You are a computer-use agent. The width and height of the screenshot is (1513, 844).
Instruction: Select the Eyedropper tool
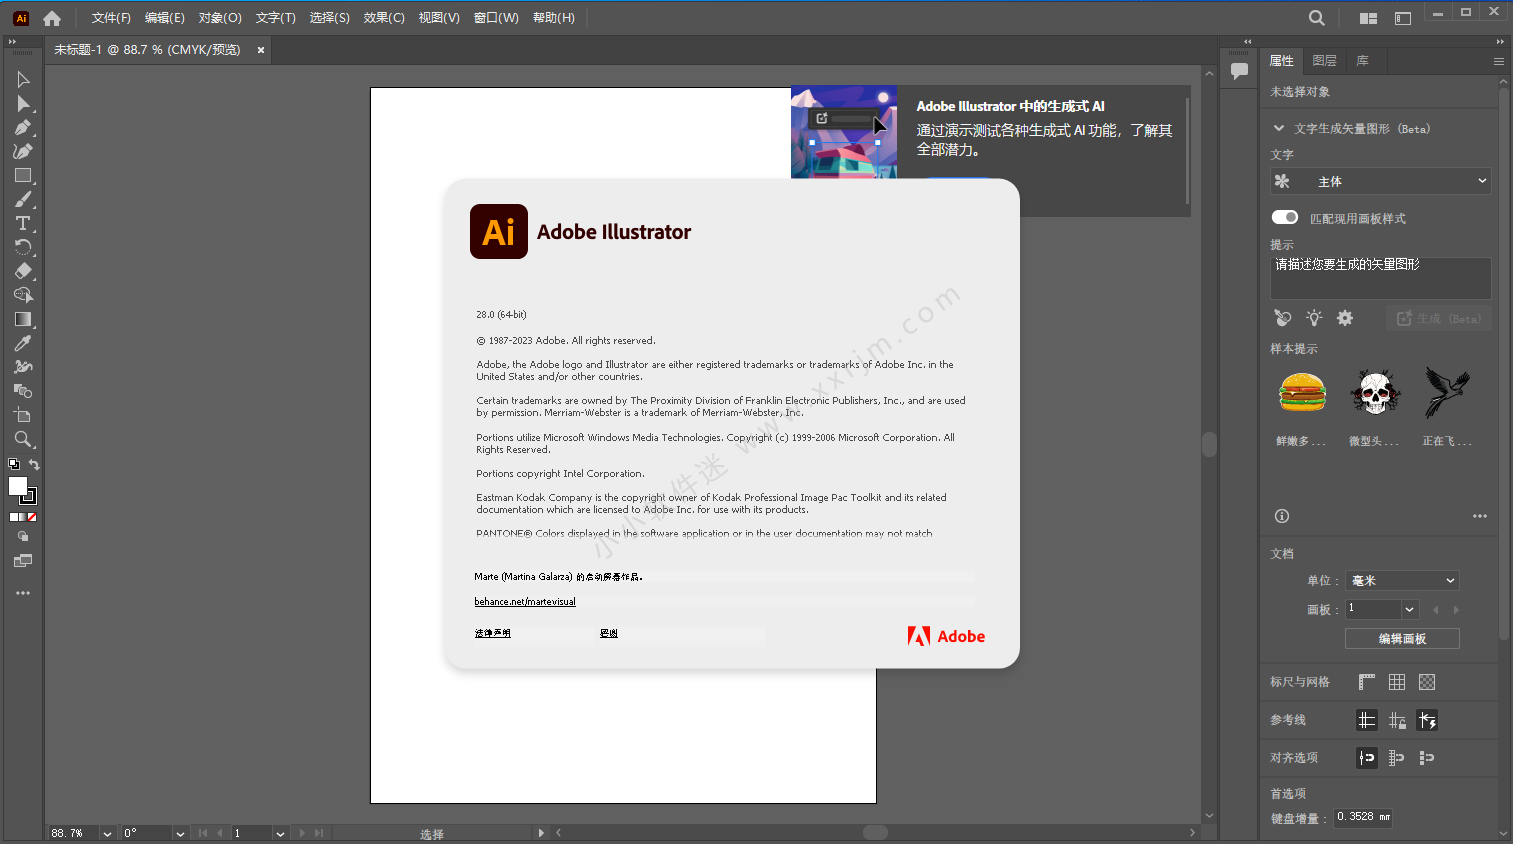[x=23, y=344]
